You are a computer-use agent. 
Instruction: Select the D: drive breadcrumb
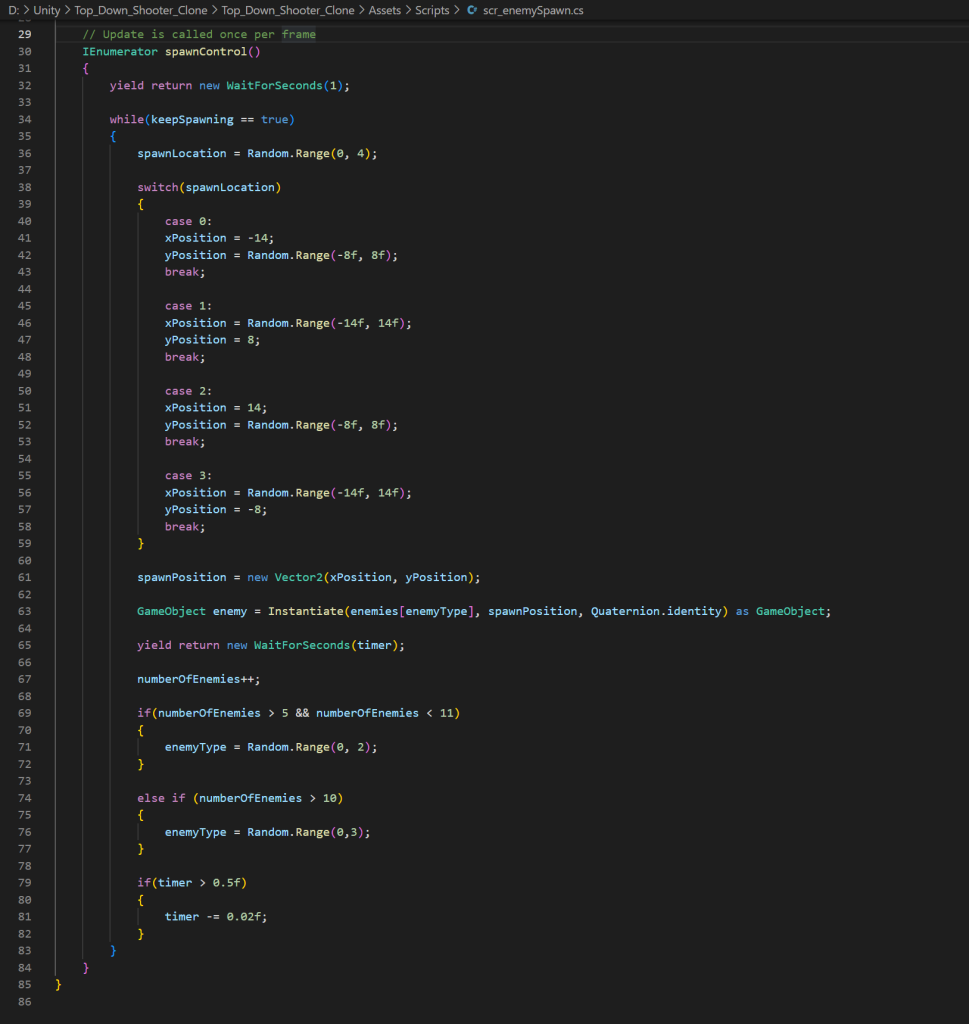coord(14,10)
